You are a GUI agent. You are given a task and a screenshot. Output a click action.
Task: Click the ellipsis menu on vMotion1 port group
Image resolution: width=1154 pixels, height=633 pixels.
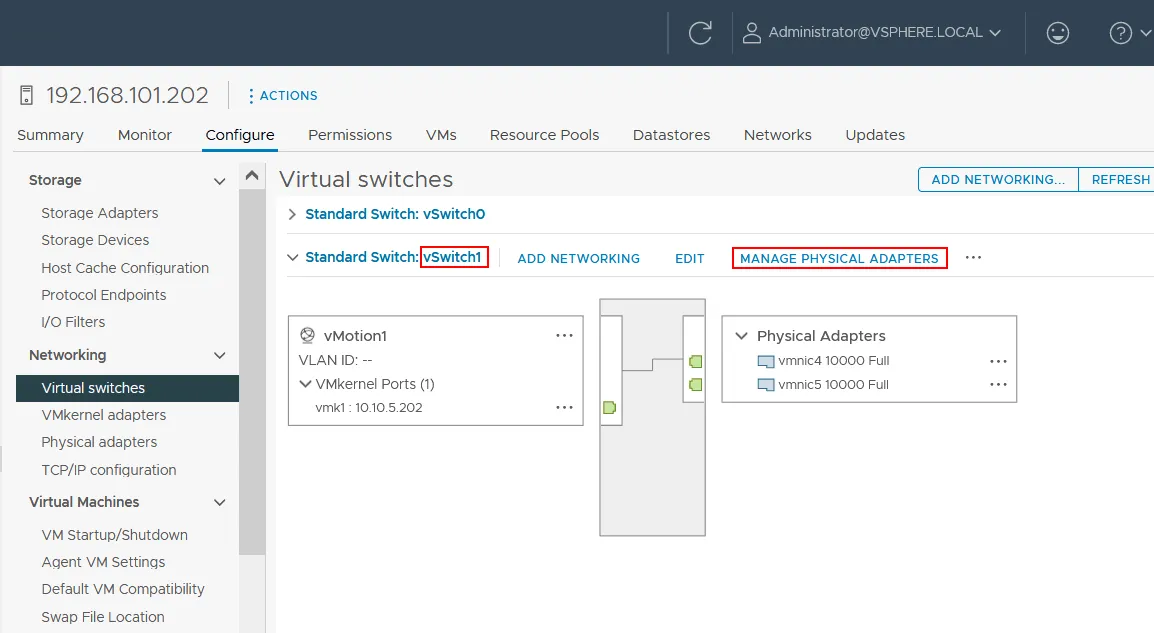pos(564,335)
